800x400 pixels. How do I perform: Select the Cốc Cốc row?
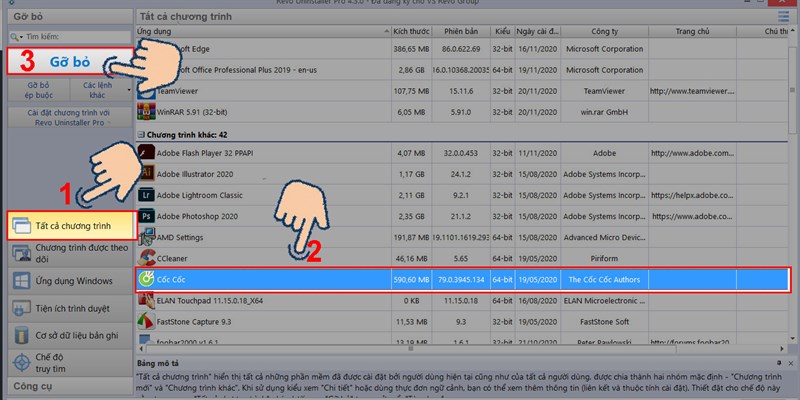click(462, 280)
